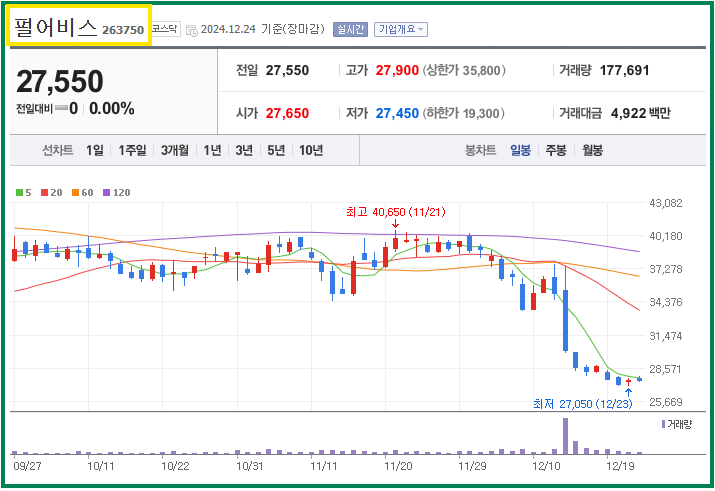Click the 거래대금 4,922 백만 value
This screenshot has width=715, height=491.
click(x=641, y=113)
